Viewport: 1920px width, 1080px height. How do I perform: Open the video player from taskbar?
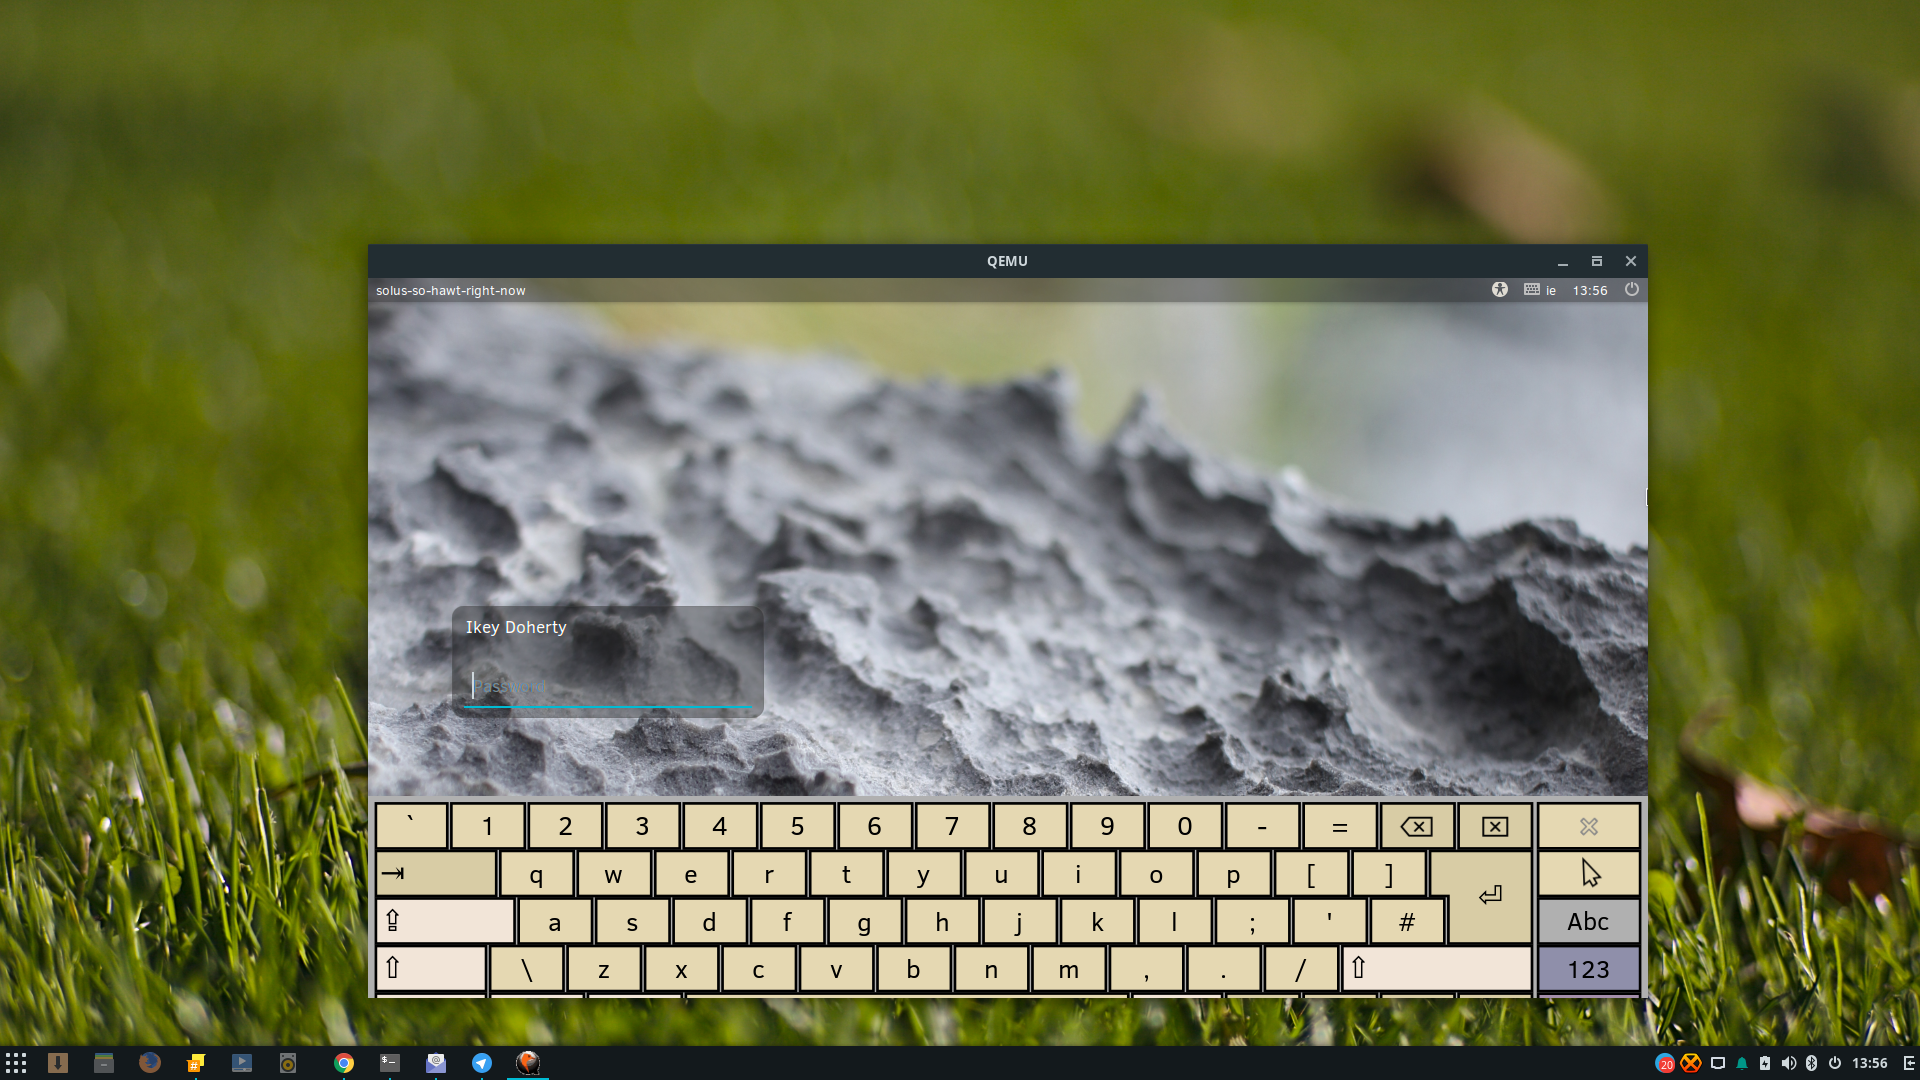(x=242, y=1063)
